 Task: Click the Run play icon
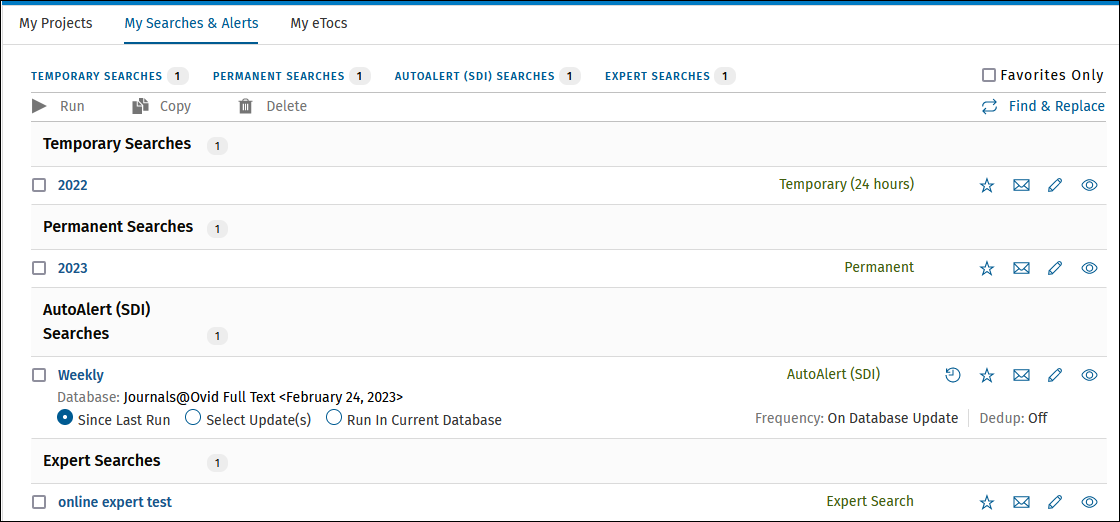[39, 106]
